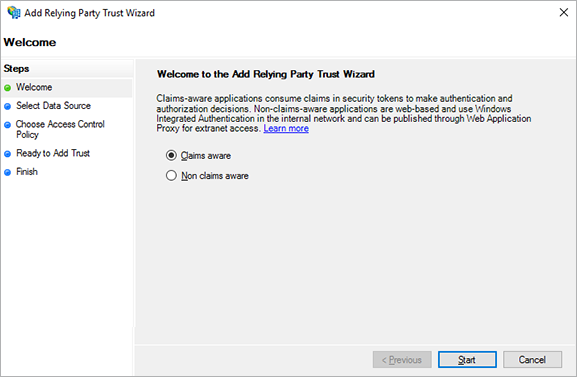Viewport: 577px width, 377px height.
Task: Click the blue bullet beside Choose Access Control
Action: [7, 125]
